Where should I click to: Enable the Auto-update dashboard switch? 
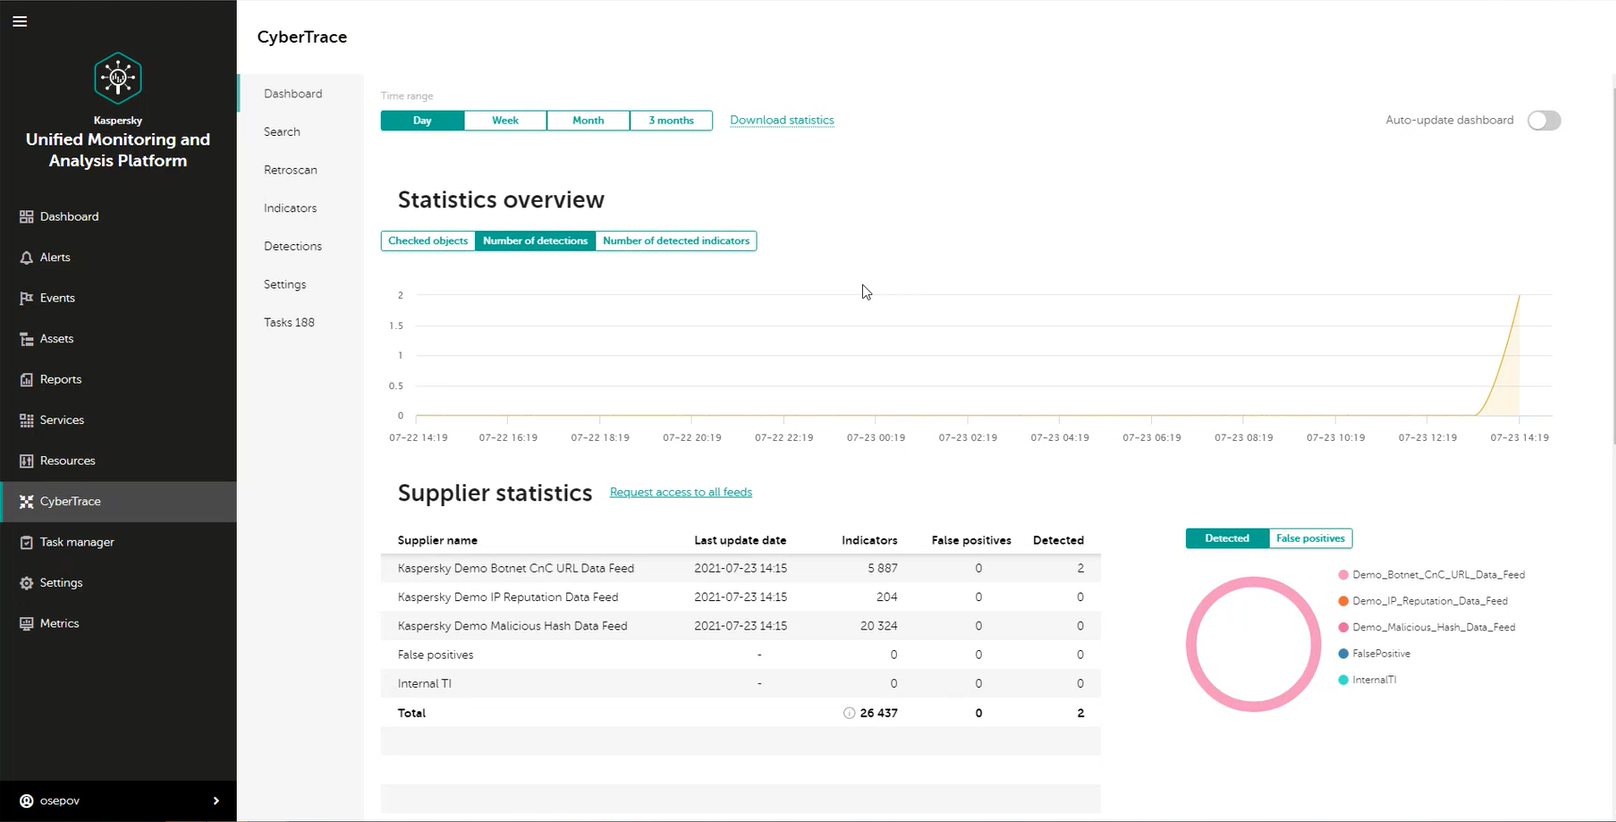click(x=1543, y=121)
